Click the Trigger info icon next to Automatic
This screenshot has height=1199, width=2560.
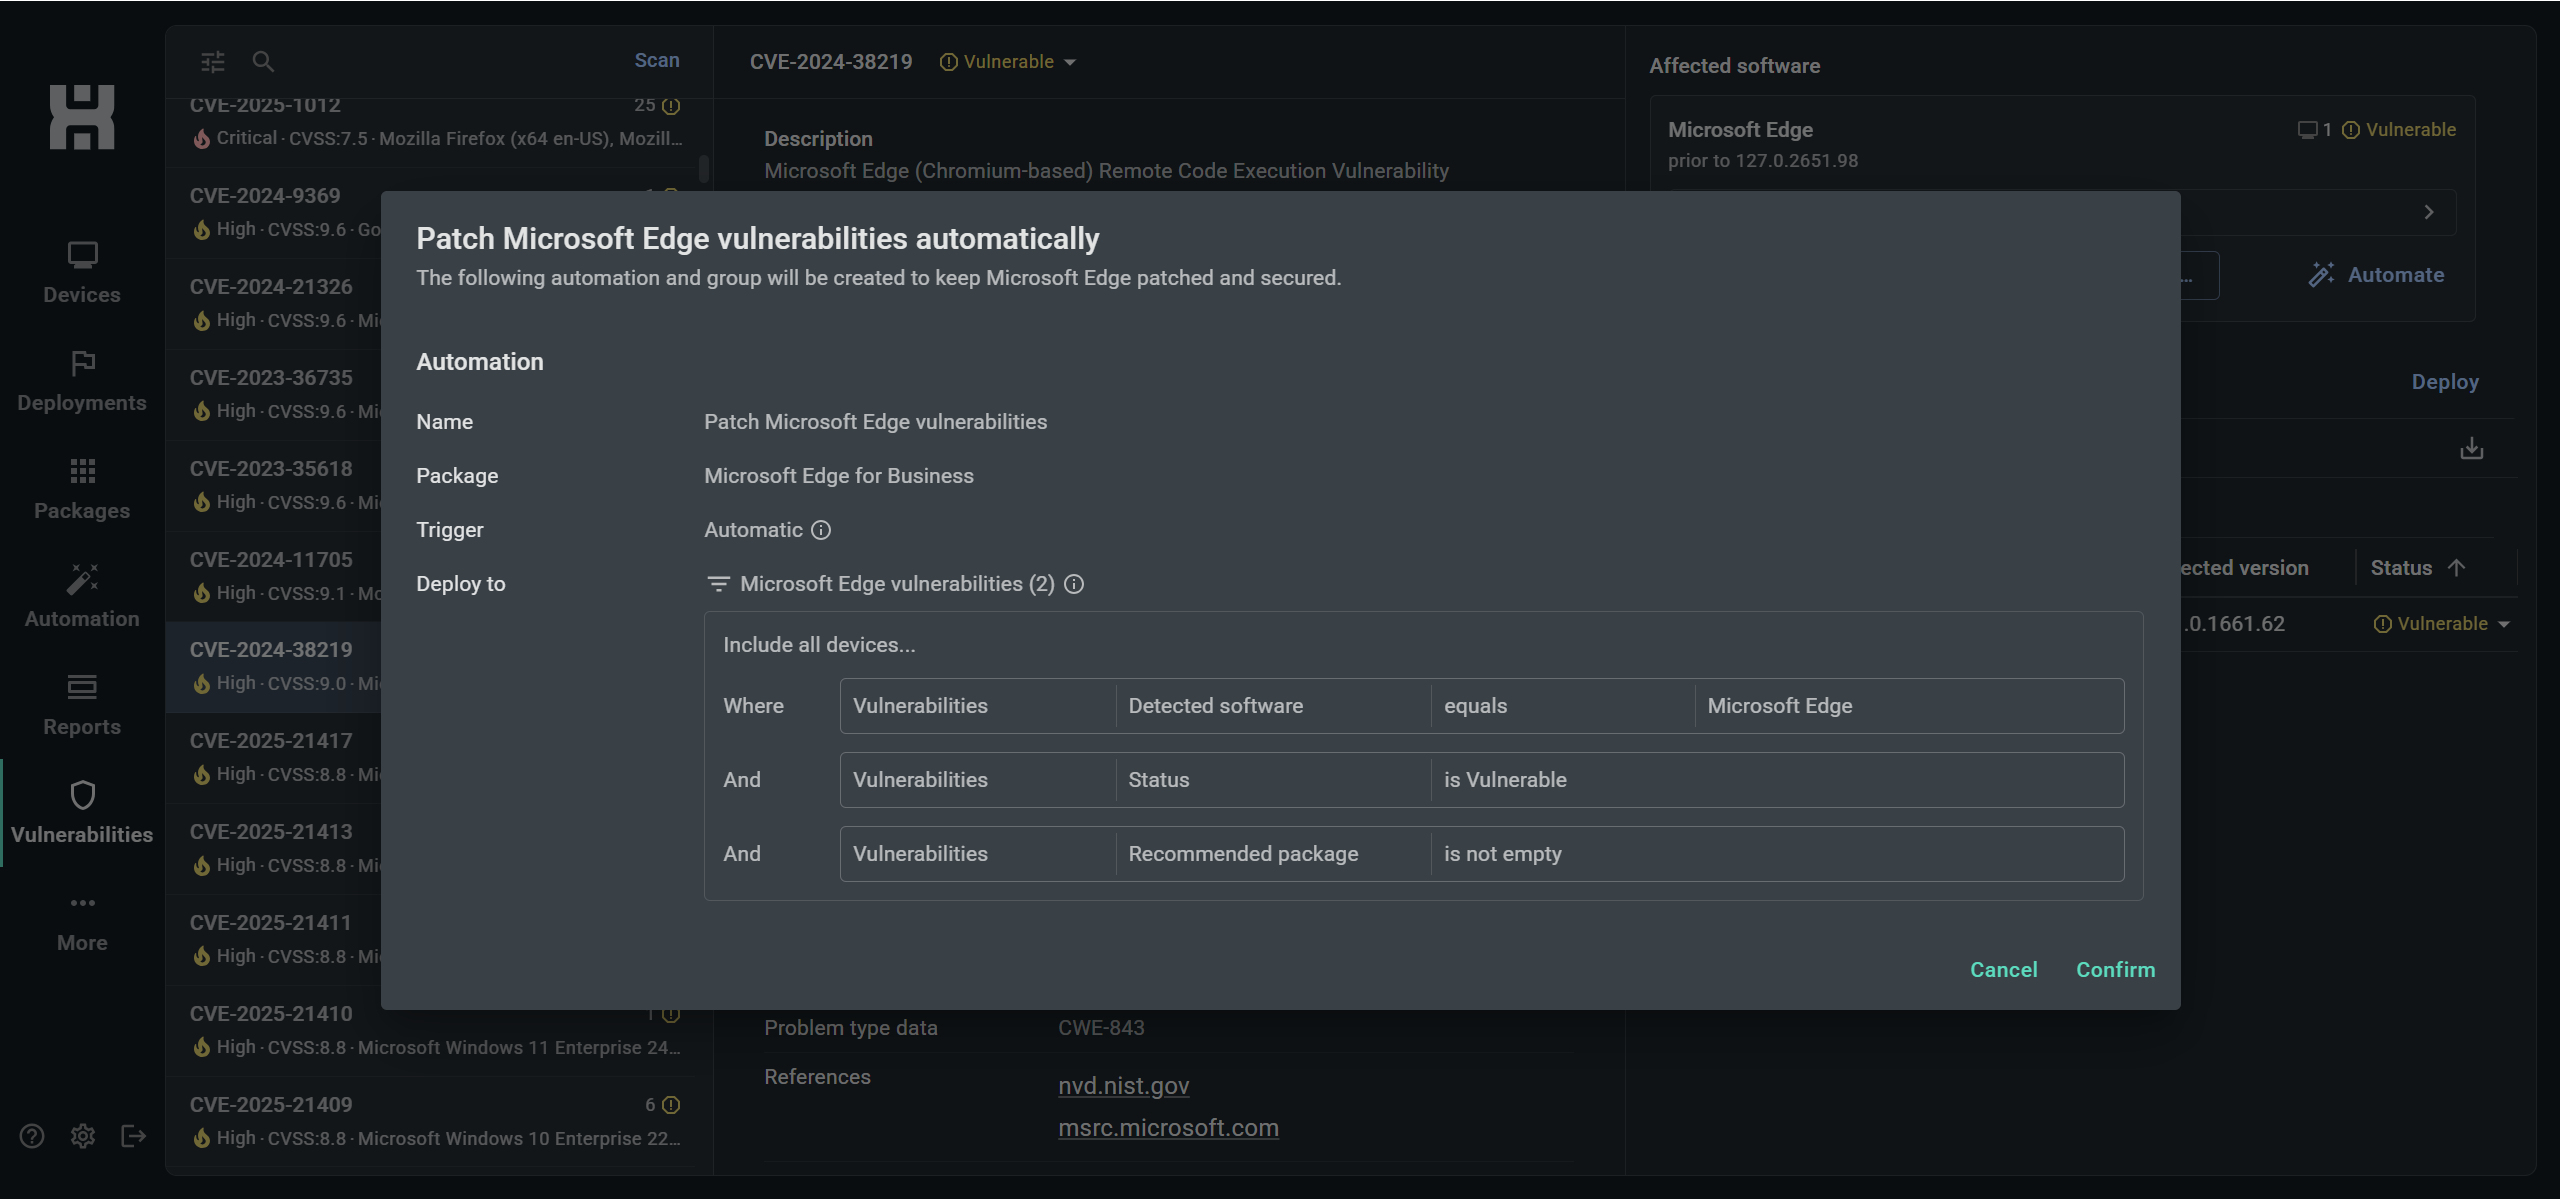click(x=821, y=530)
